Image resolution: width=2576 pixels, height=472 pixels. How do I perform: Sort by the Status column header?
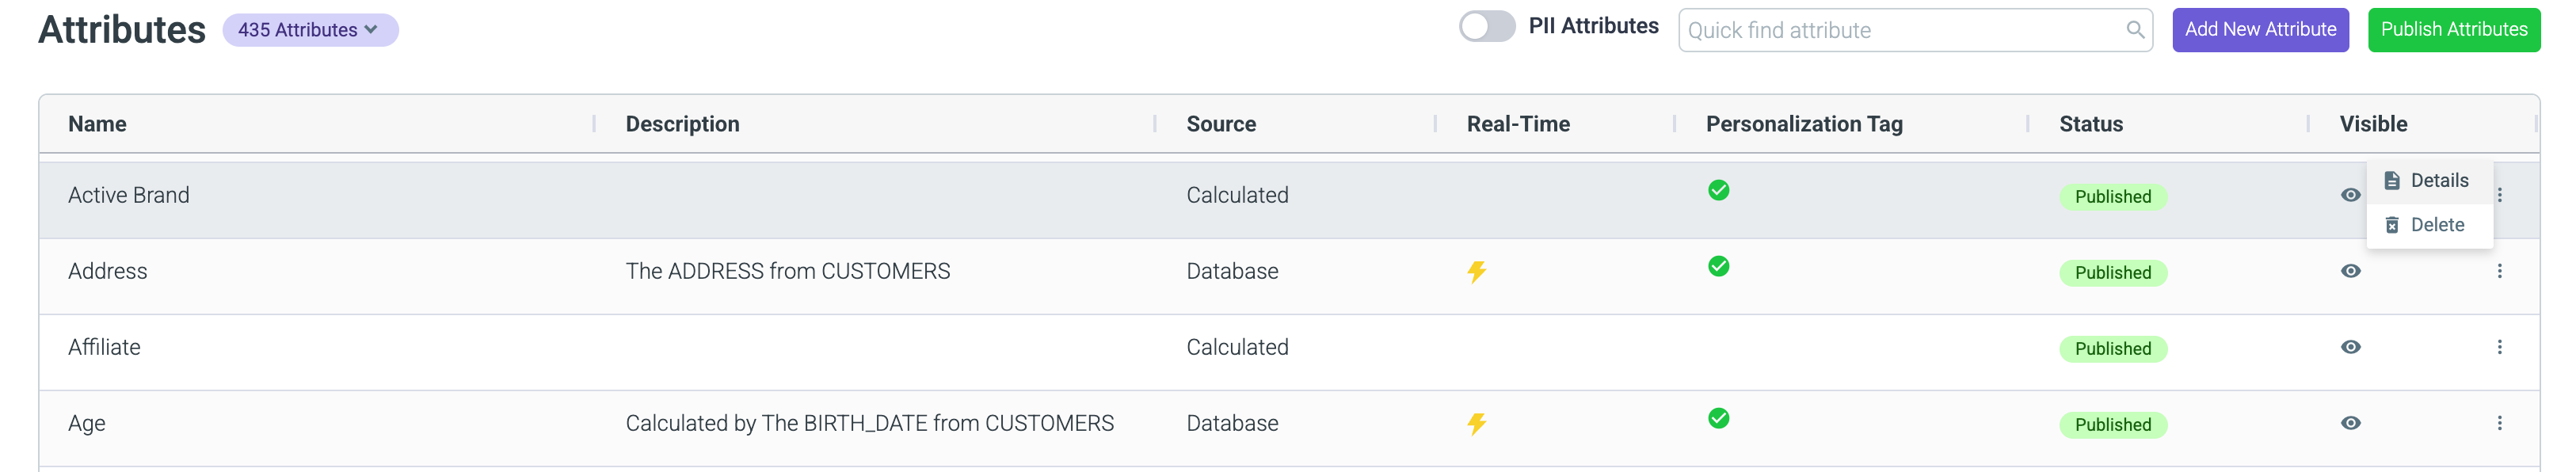[2090, 124]
